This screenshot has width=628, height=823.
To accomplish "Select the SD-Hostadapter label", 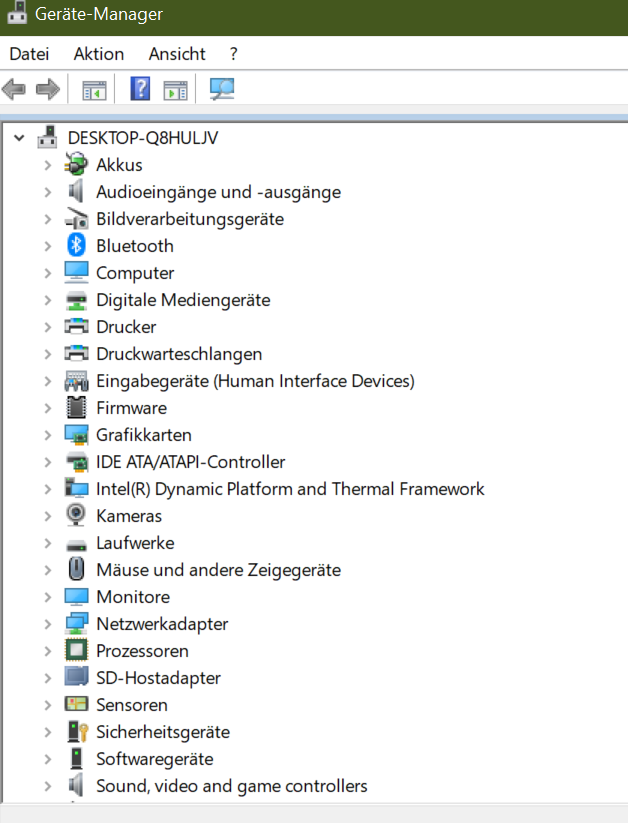I will coord(158,678).
